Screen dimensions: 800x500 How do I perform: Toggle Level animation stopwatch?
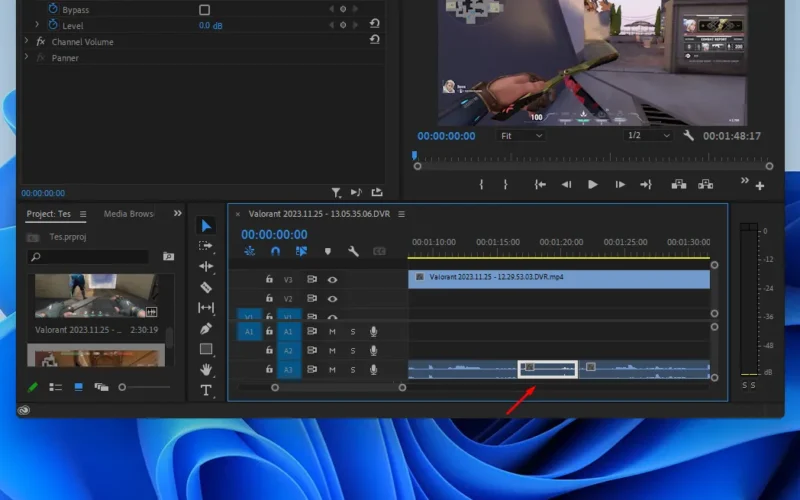coord(53,24)
